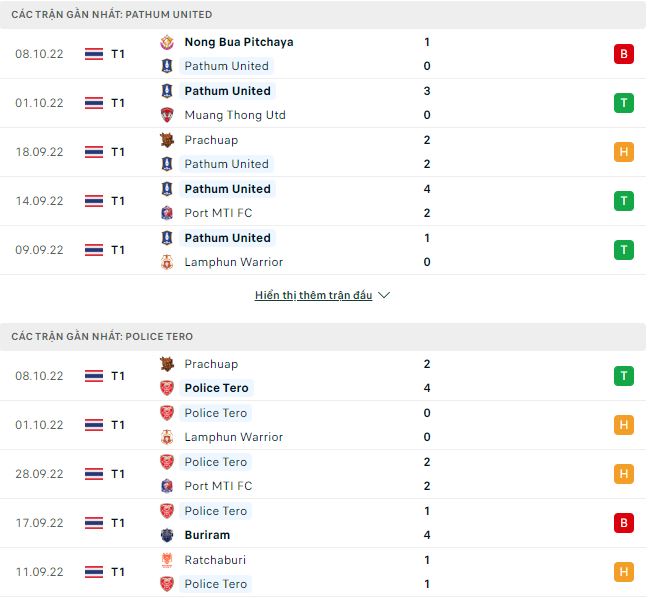Click Port MTI FC crest in Pathum section
Screen dimensions: 653x598
pyautogui.click(x=167, y=213)
